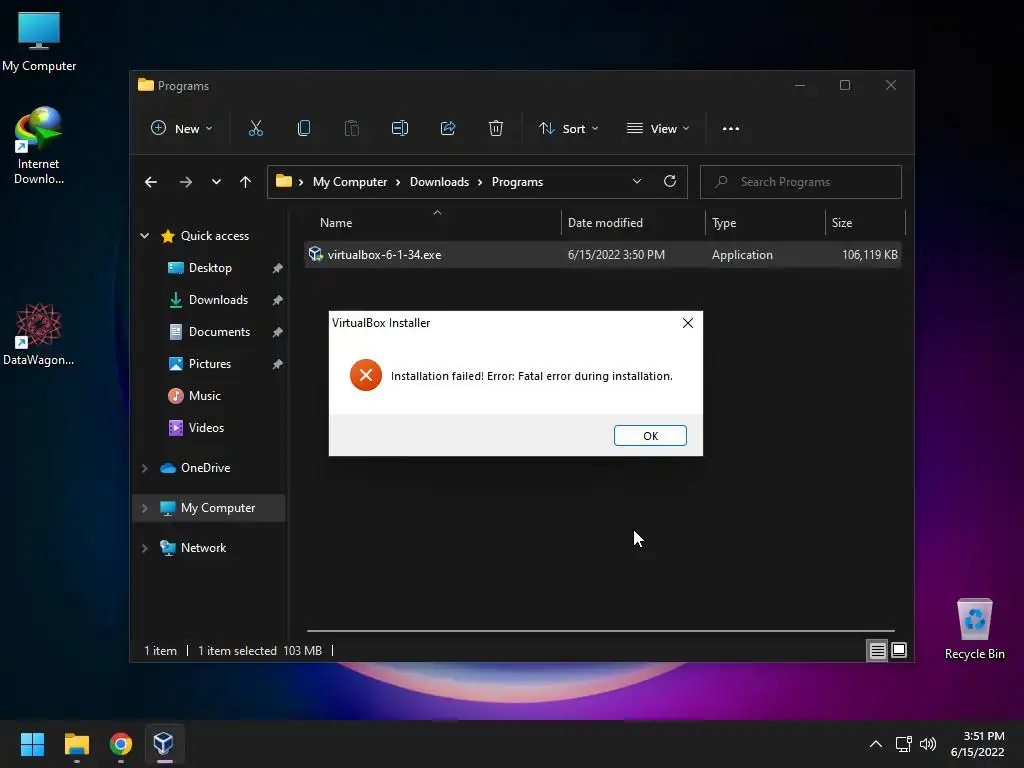Screen dimensions: 1024x768
Task: Open Videos in Quick access
Action: click(x=206, y=428)
